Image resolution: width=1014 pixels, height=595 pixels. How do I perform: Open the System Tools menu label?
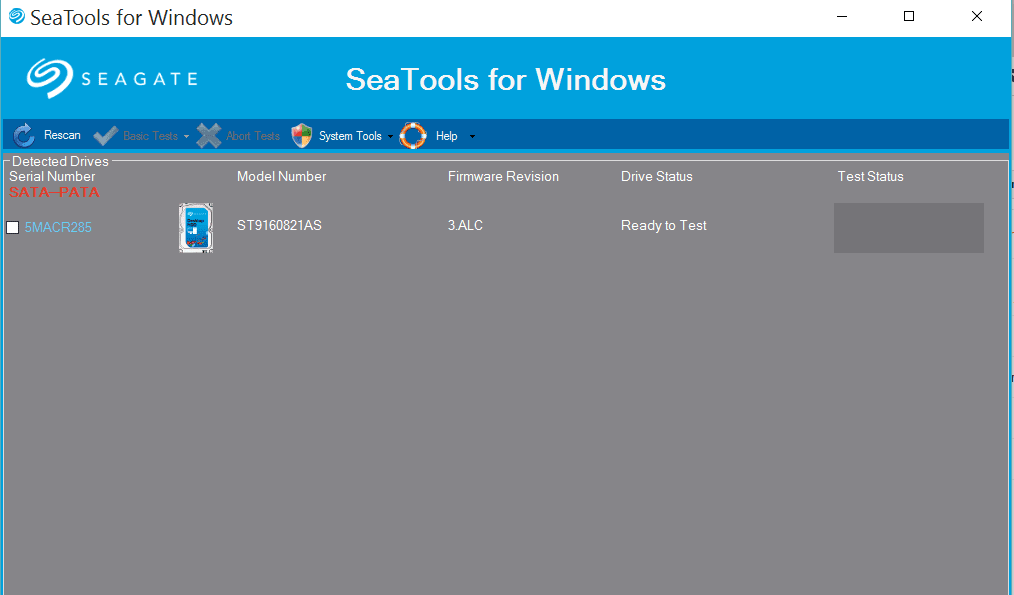350,136
